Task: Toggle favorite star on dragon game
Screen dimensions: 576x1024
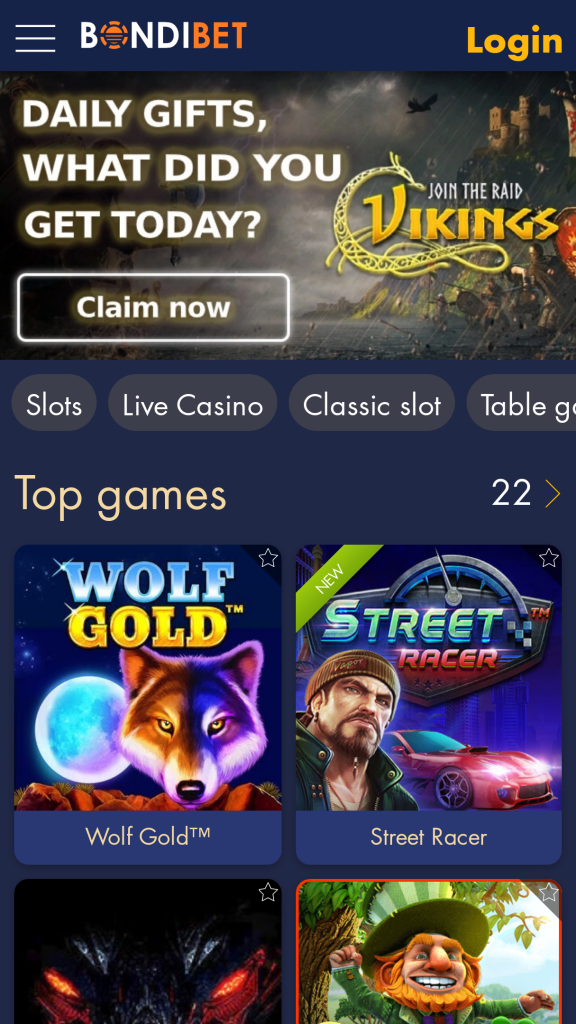Action: tap(268, 892)
